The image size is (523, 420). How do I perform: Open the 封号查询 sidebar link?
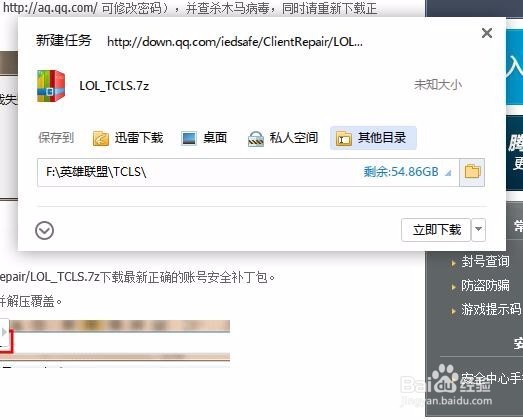tap(485, 261)
